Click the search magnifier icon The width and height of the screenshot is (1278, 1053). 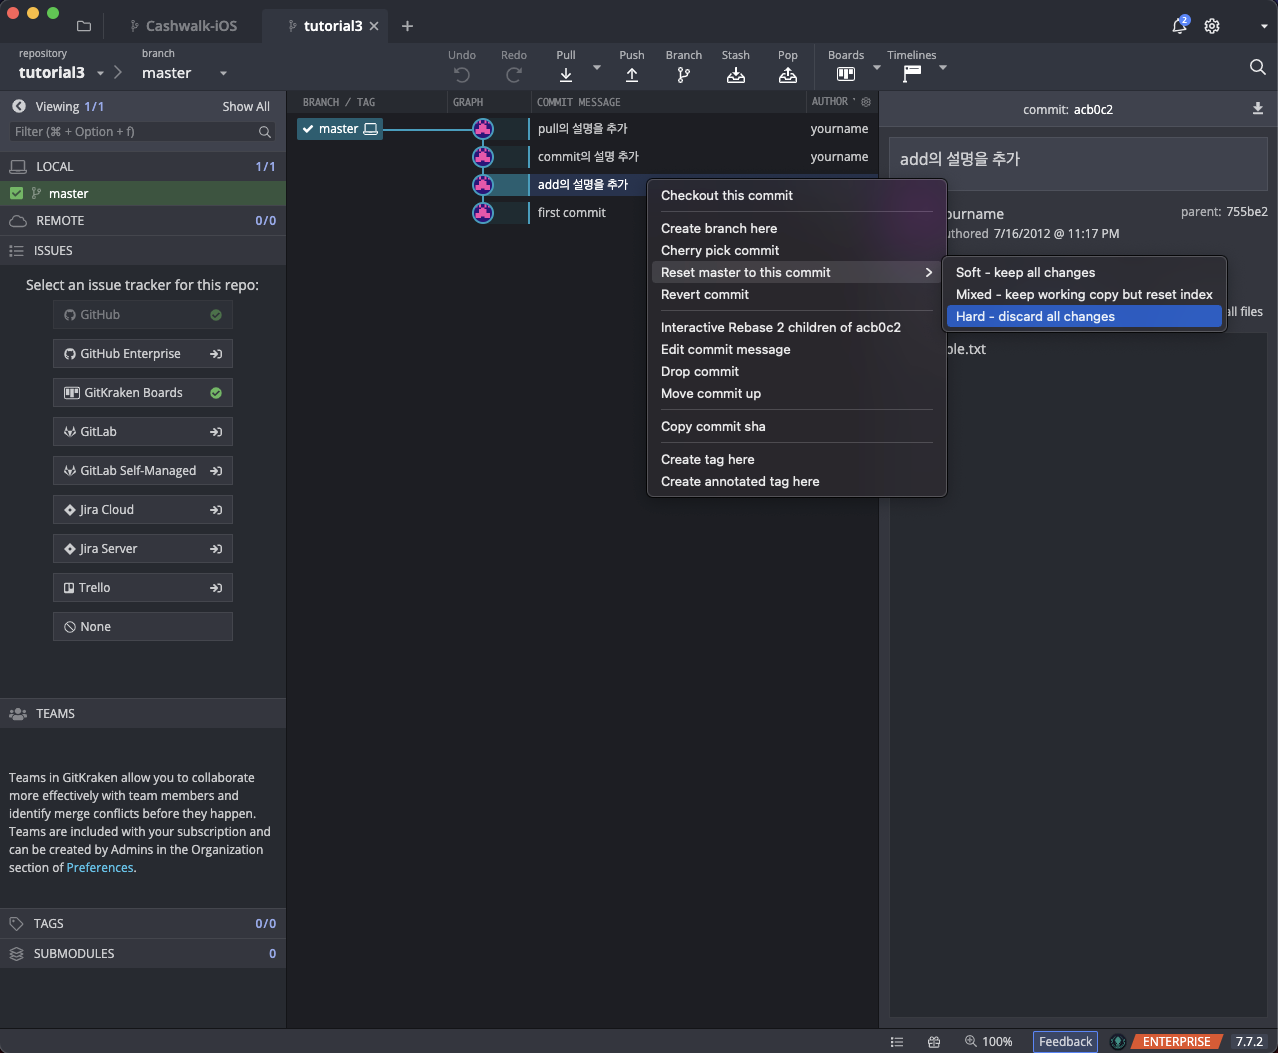1257,67
